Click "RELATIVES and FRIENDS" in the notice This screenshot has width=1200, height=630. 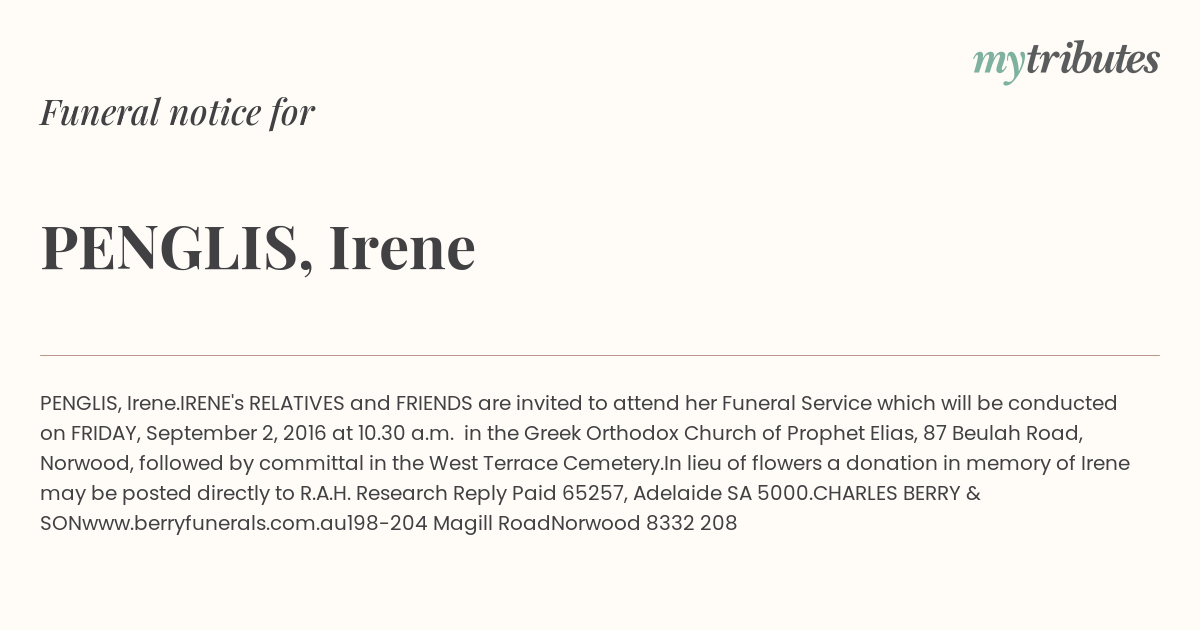[x=361, y=403]
